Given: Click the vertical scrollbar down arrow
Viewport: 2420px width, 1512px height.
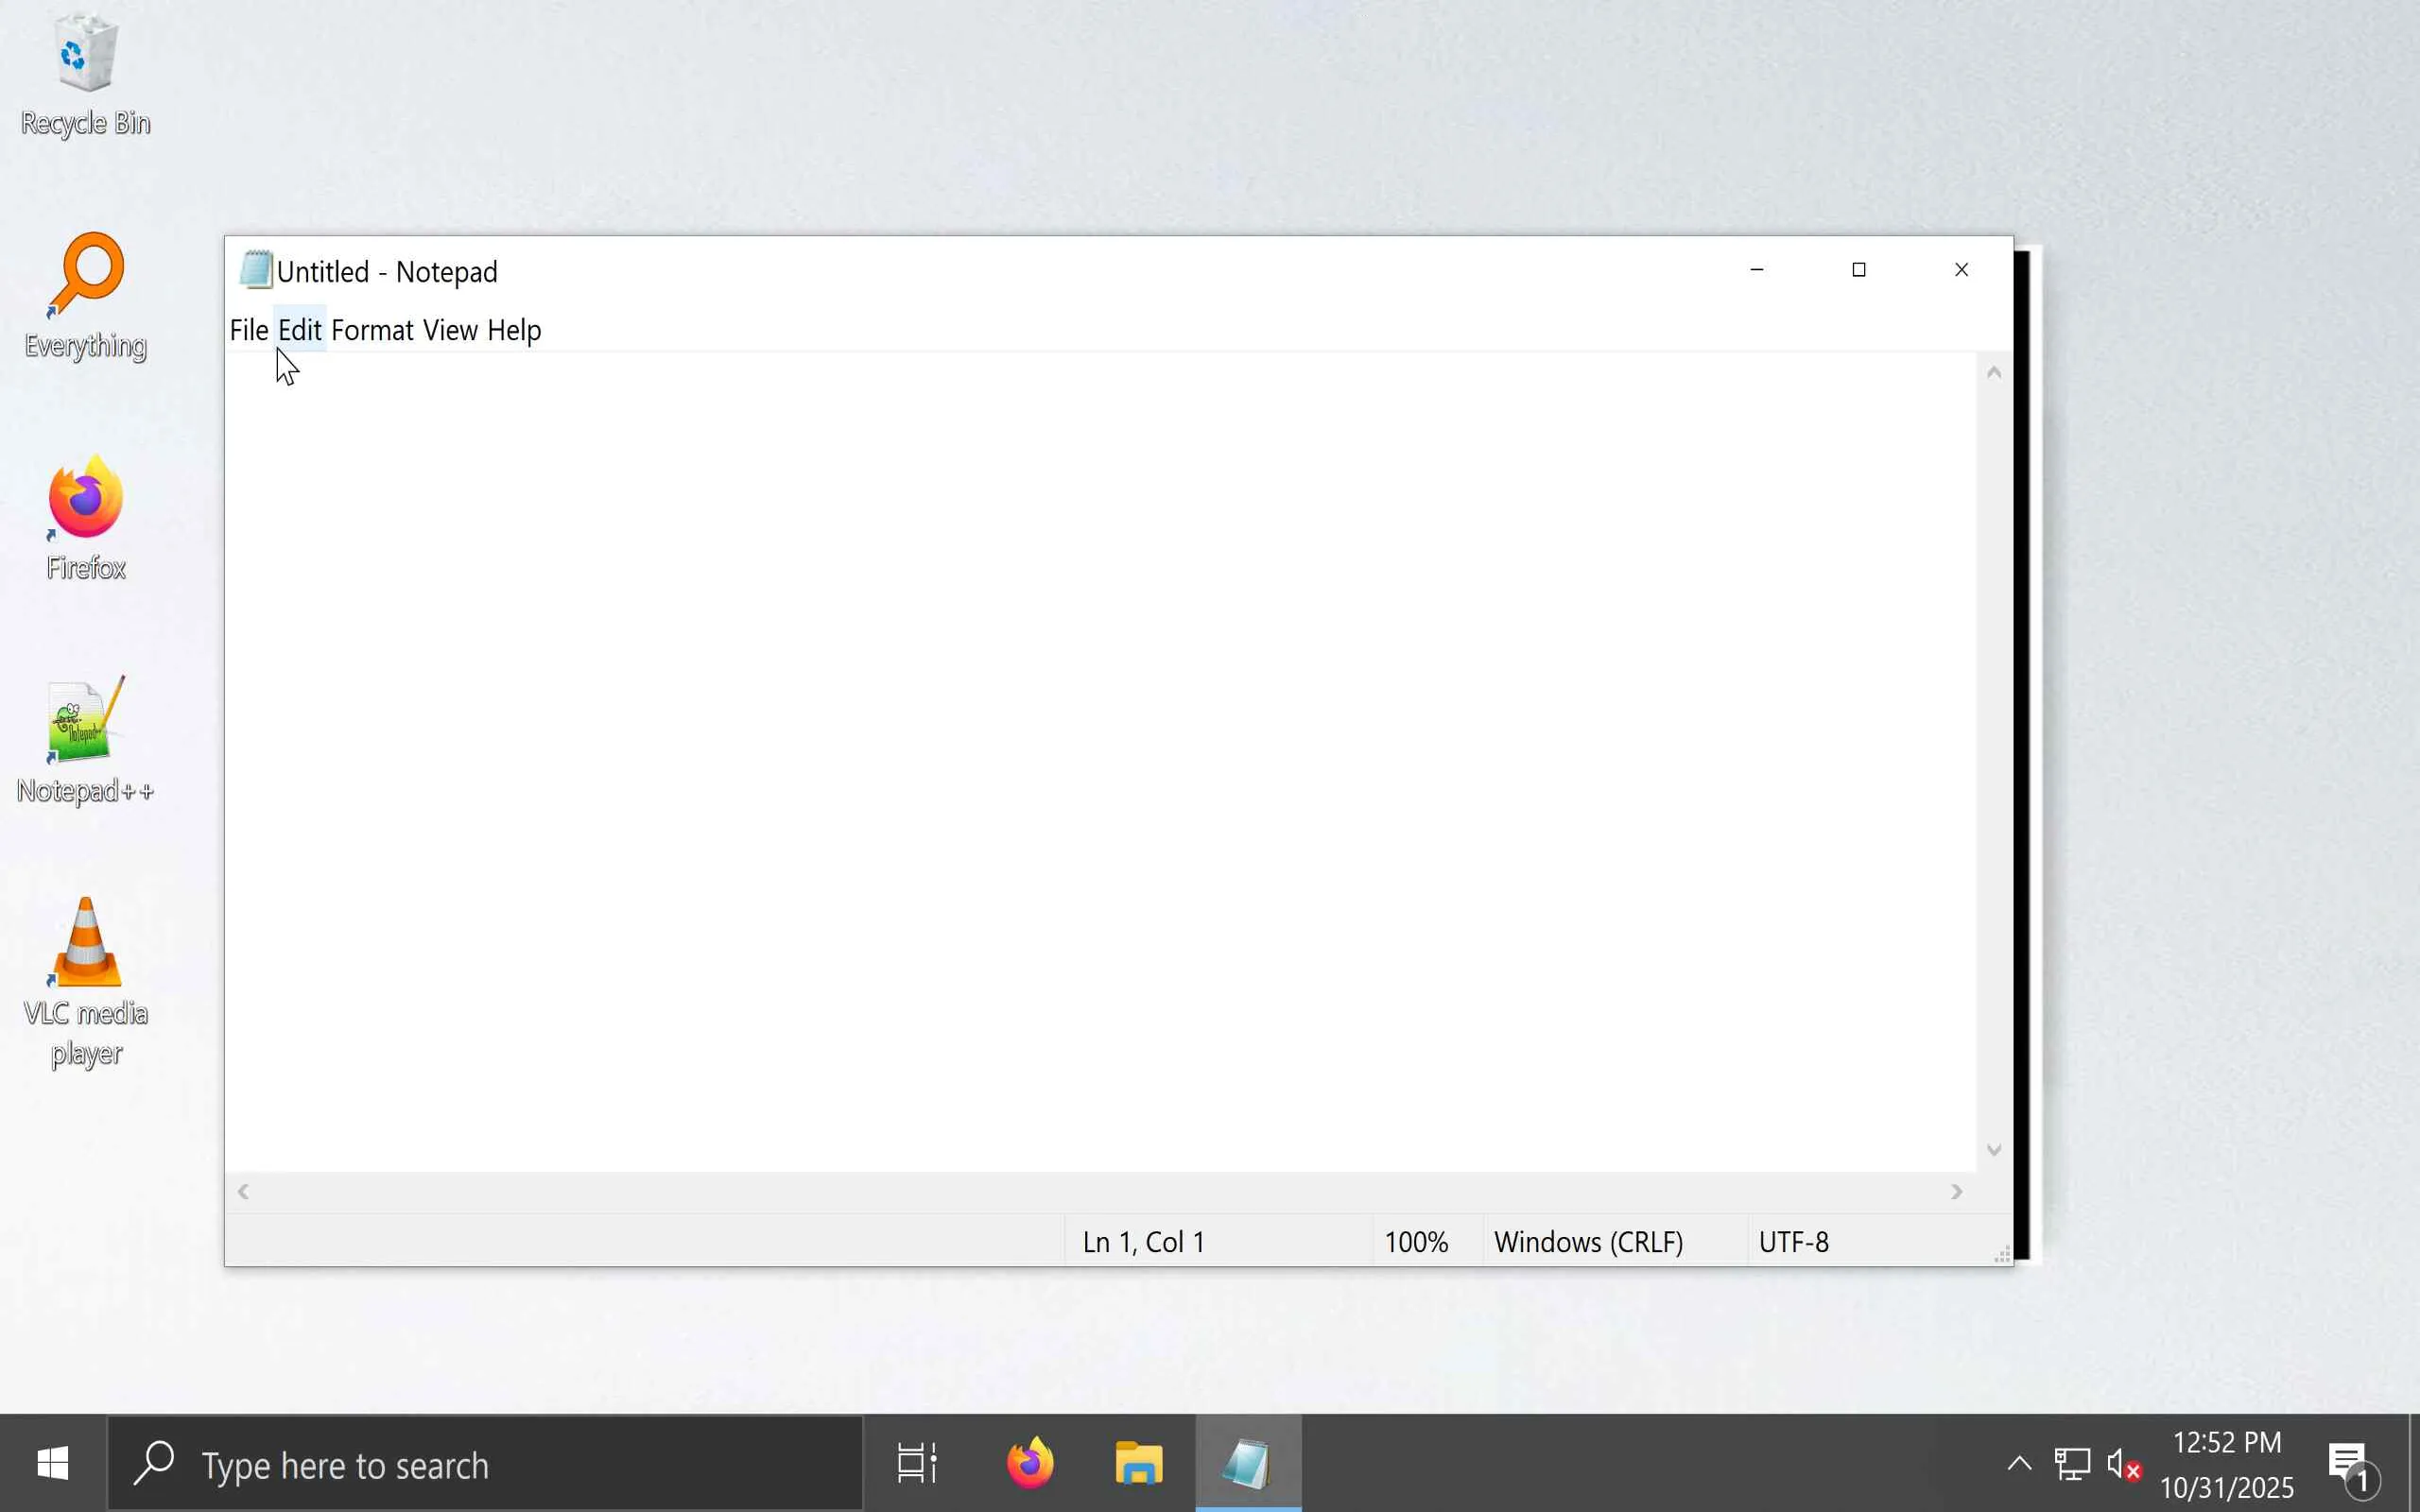Looking at the screenshot, I should coord(1994,1150).
